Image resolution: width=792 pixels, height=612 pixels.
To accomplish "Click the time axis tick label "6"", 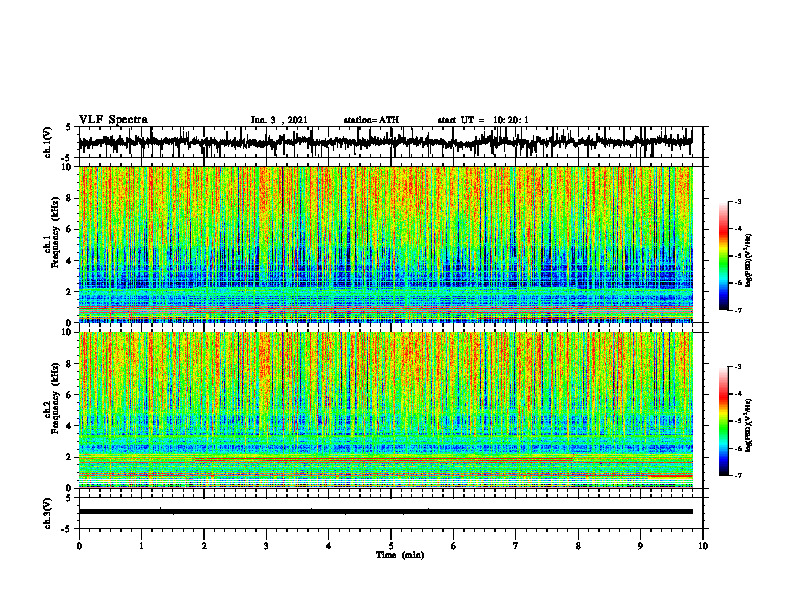I will point(454,546).
